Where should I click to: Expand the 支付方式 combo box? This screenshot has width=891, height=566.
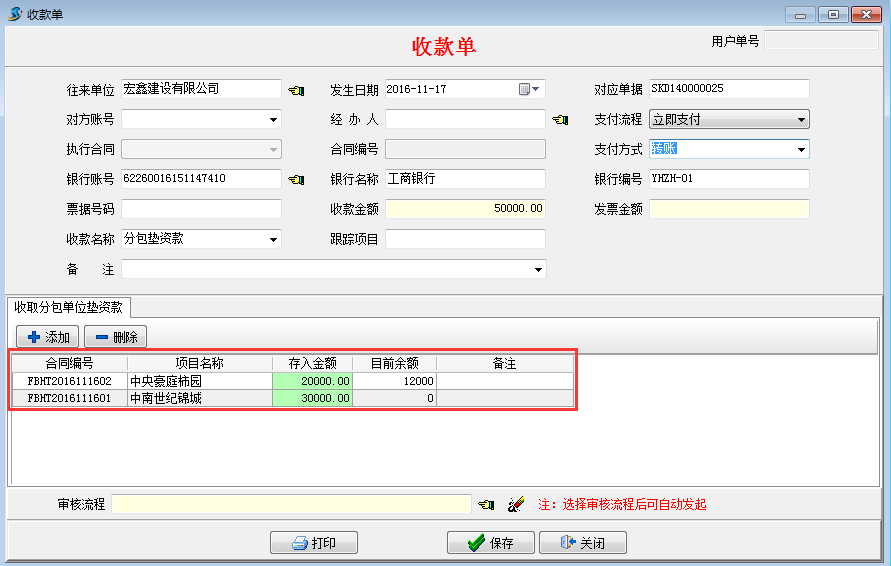801,150
